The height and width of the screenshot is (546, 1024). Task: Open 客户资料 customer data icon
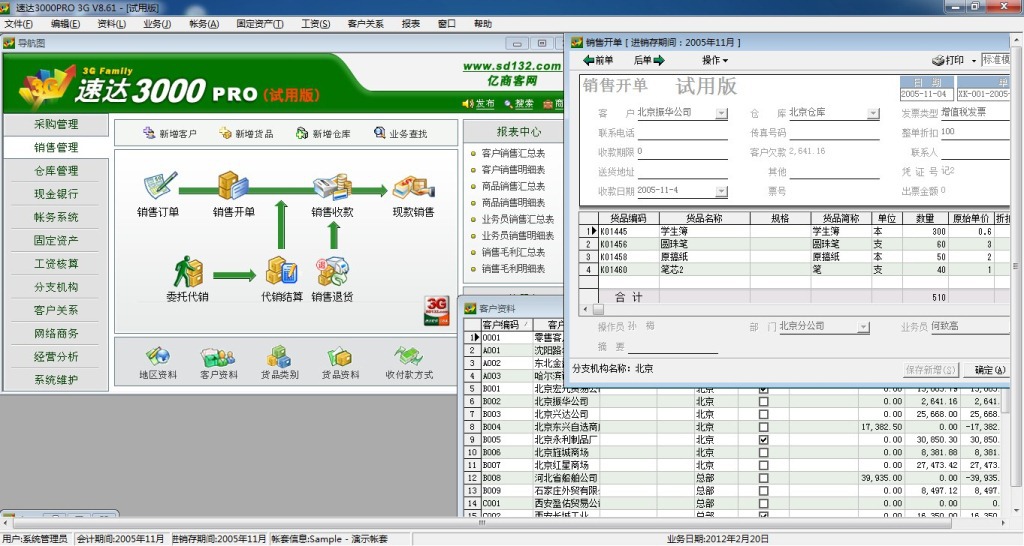[x=218, y=356]
